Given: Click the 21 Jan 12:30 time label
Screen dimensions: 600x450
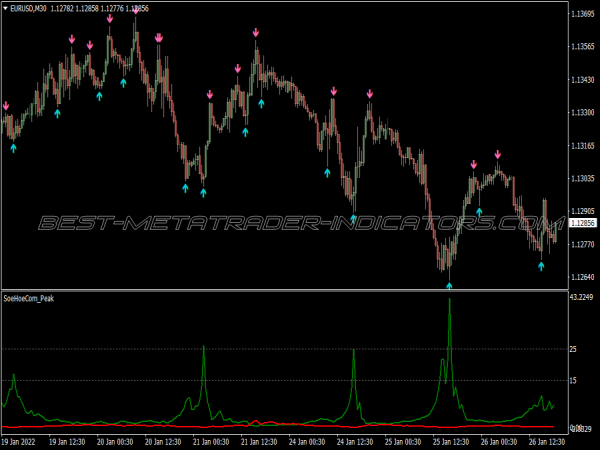Looking at the screenshot, I should coord(259,442).
